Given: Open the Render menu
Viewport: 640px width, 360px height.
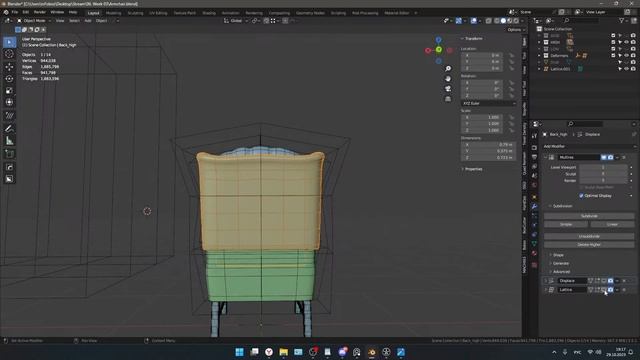Looking at the screenshot, I should coord(40,12).
